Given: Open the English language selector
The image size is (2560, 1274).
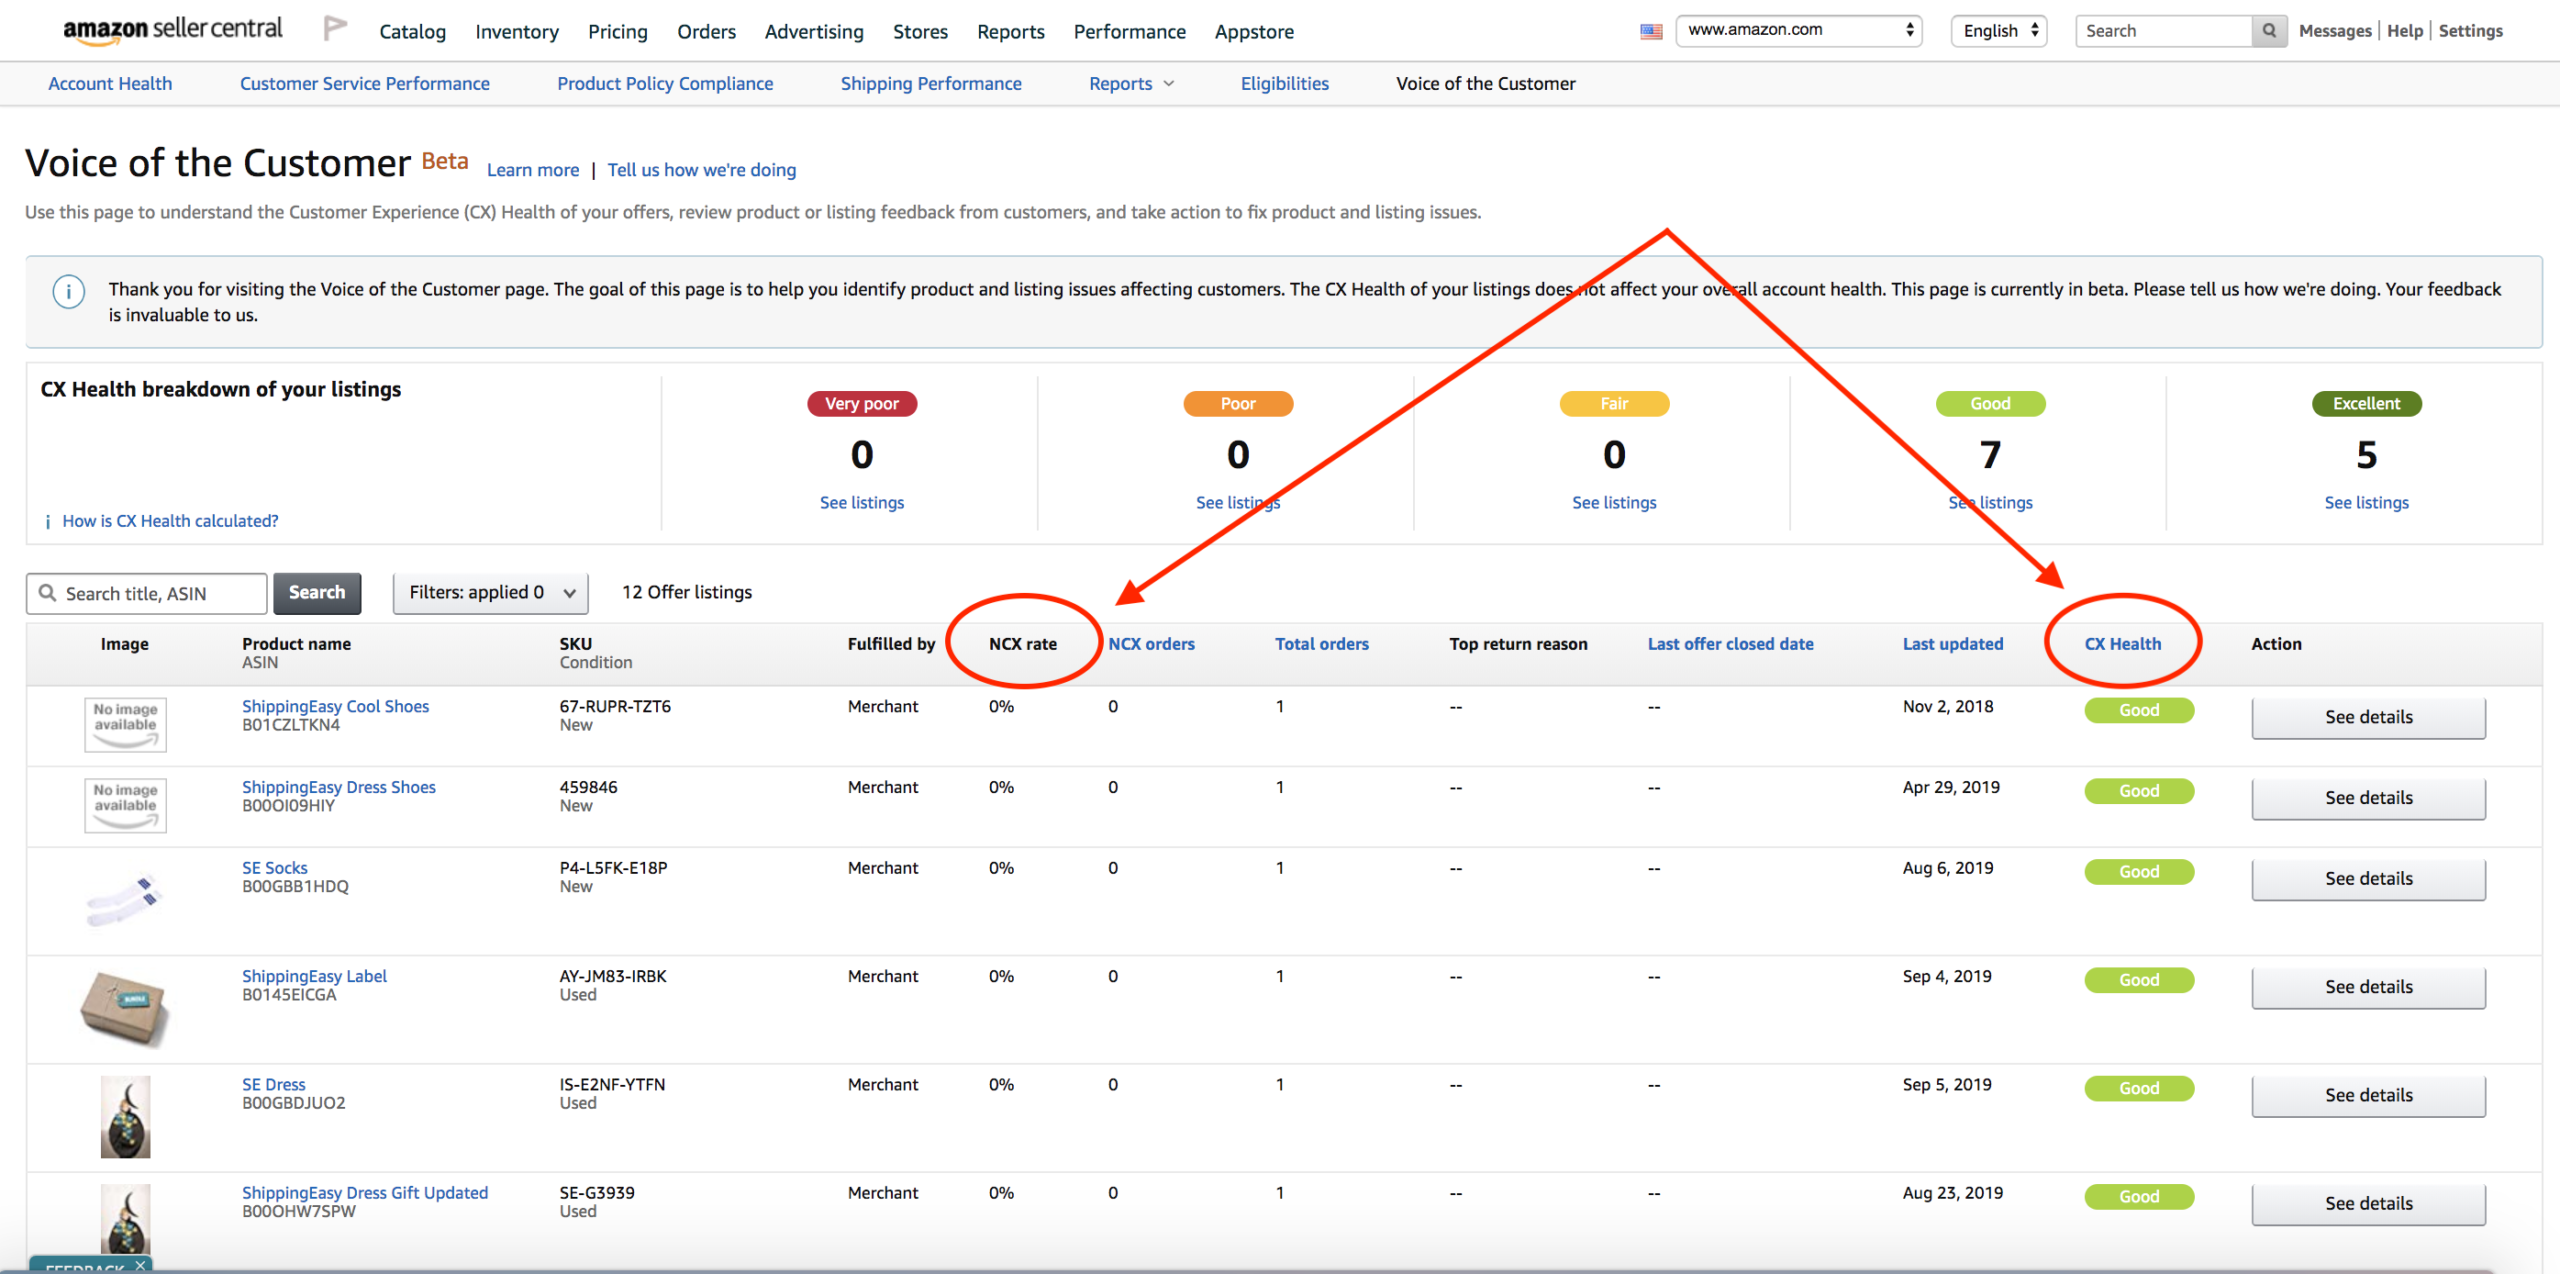Looking at the screenshot, I should (x=1999, y=31).
